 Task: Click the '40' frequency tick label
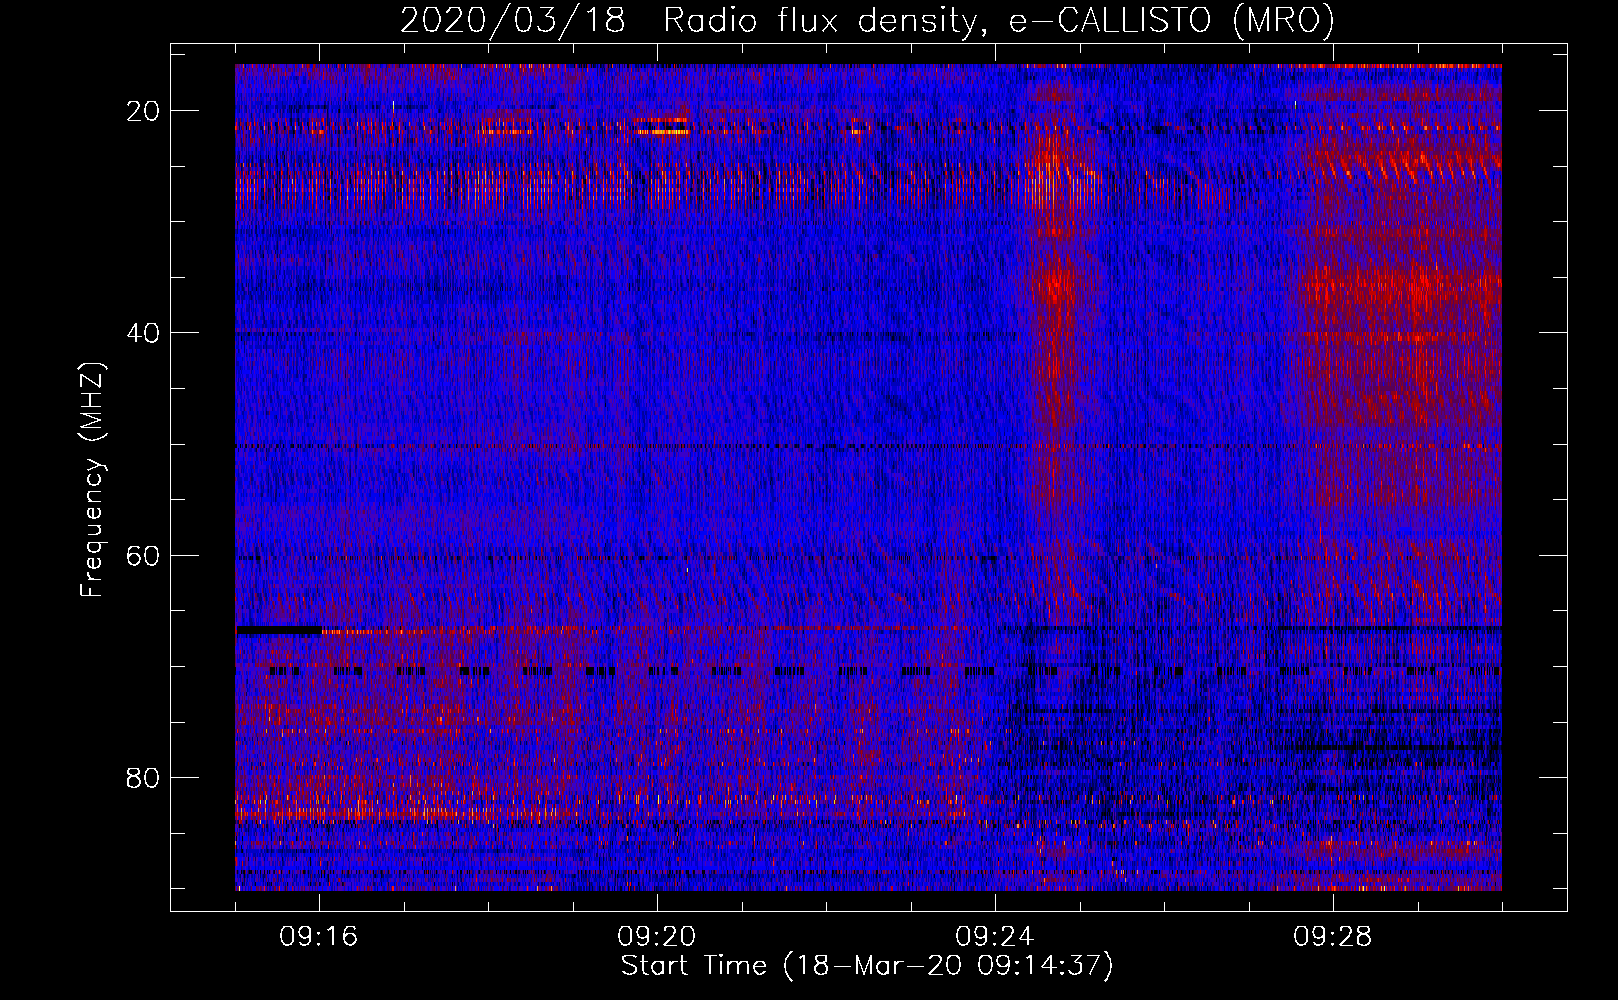pyautogui.click(x=144, y=333)
